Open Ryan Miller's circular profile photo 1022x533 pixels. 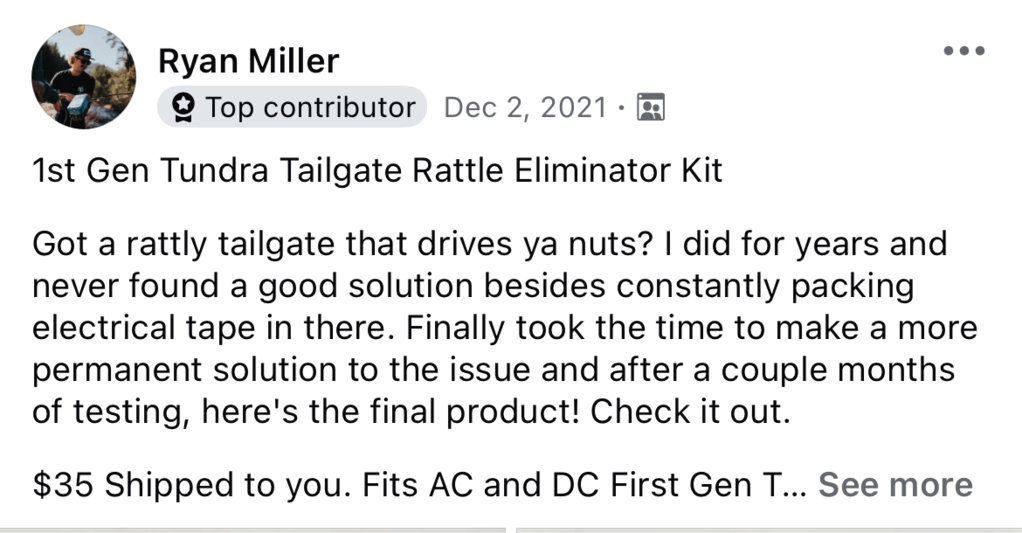tap(83, 76)
